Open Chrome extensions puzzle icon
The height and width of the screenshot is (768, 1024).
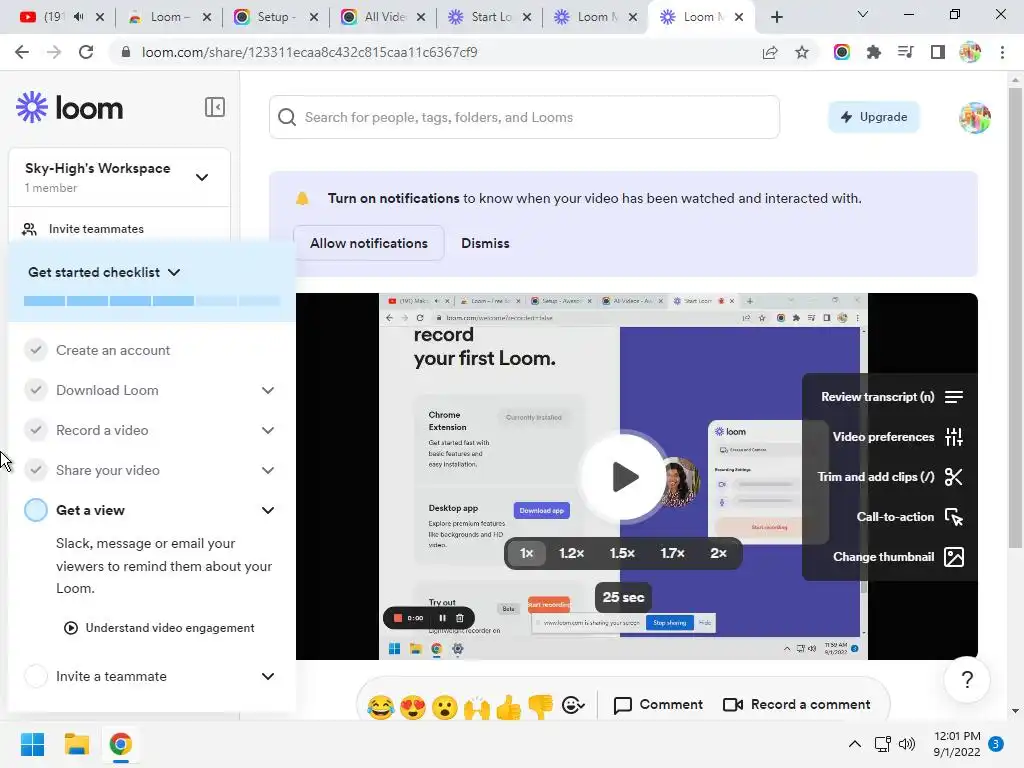874,52
